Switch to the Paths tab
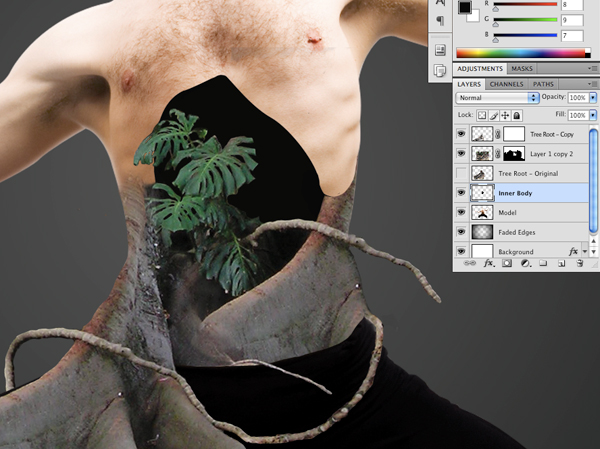The width and height of the screenshot is (600, 449). pyautogui.click(x=543, y=84)
